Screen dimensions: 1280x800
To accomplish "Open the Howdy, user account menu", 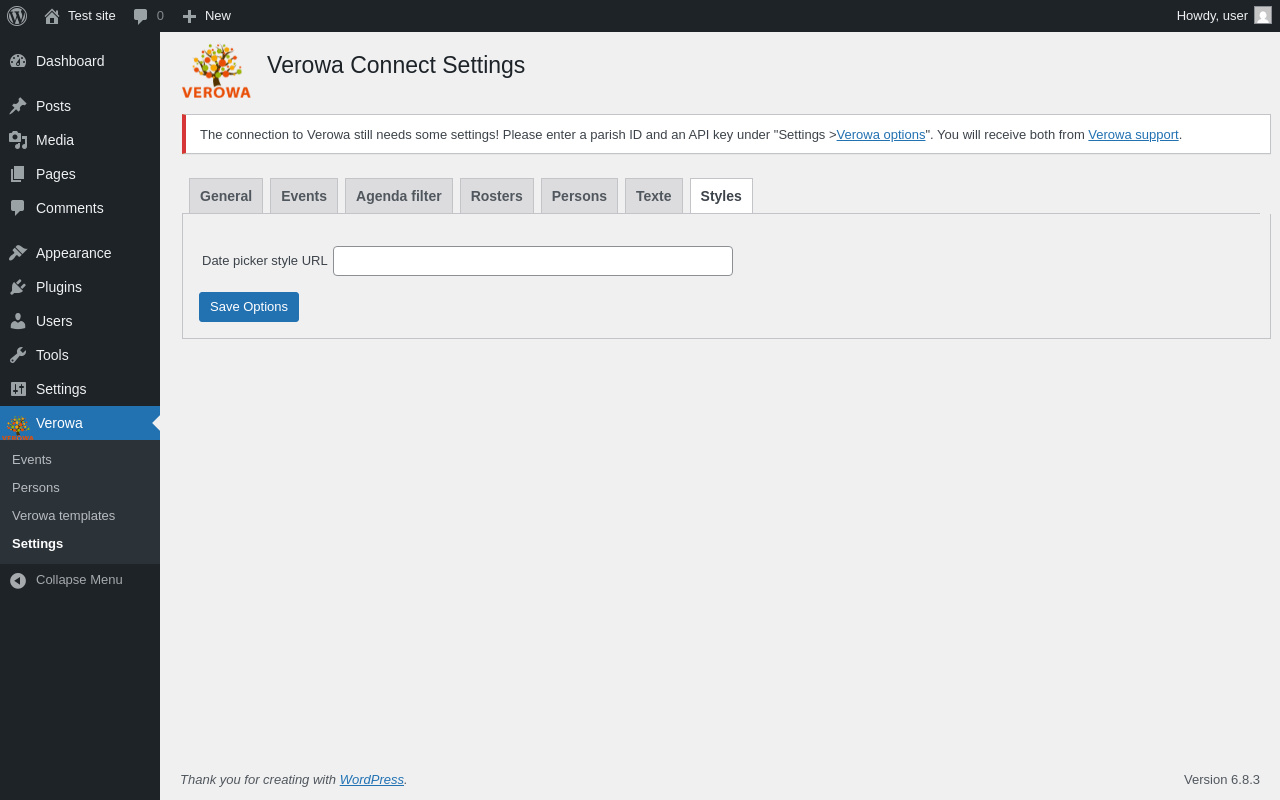I will (x=1224, y=16).
